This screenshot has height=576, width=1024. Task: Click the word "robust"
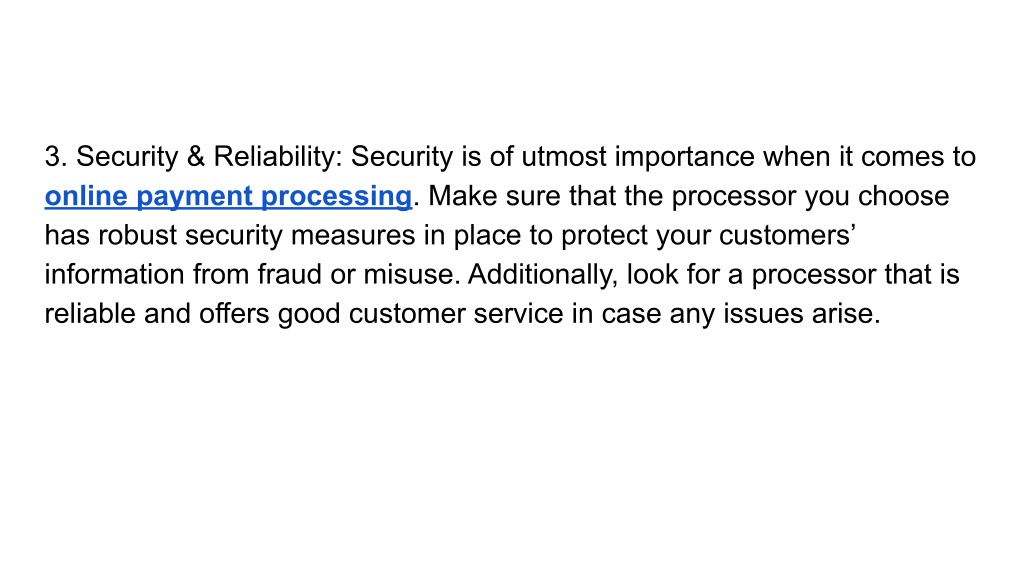coord(137,236)
